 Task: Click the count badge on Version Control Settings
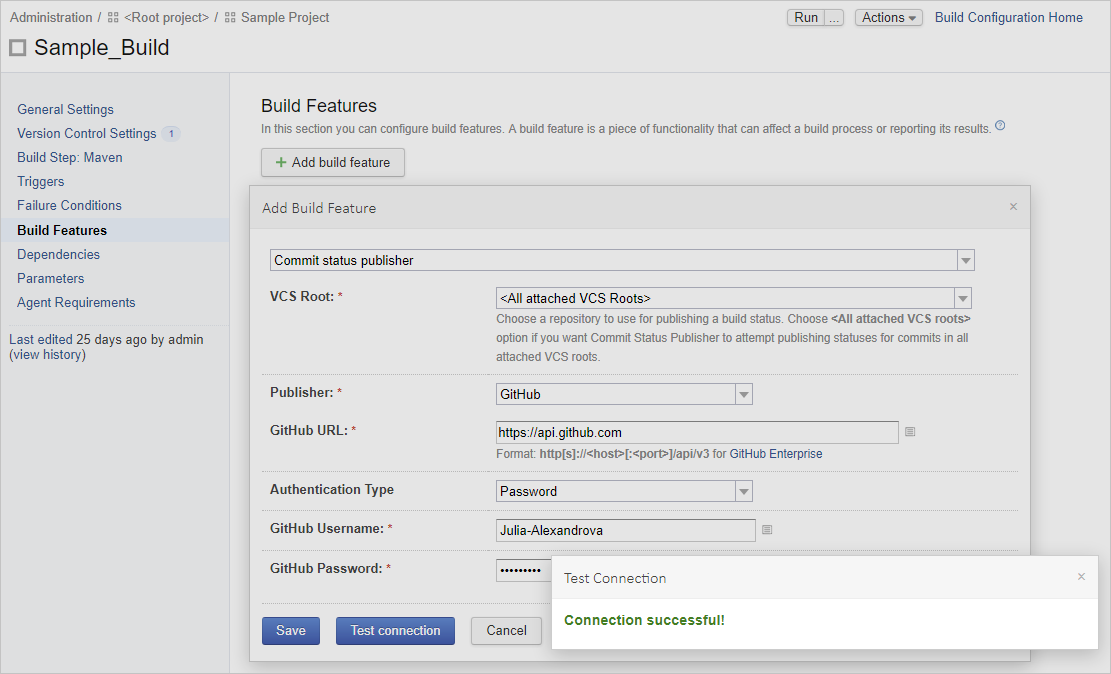coord(171,133)
